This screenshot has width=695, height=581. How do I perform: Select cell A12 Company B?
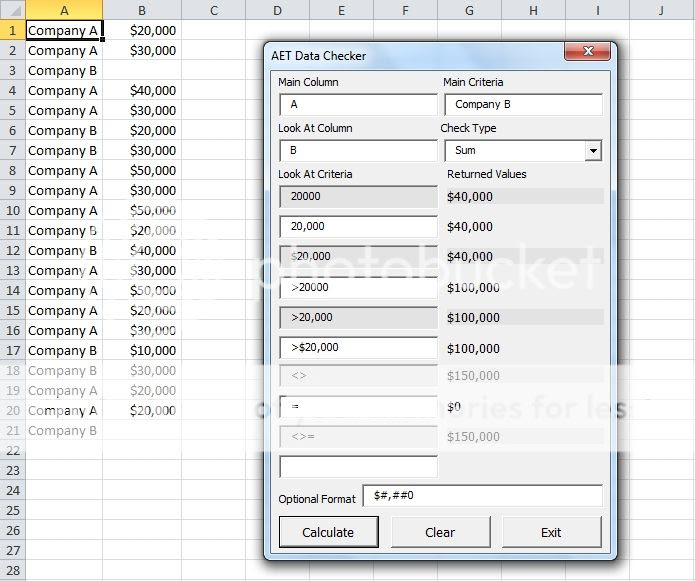(64, 250)
